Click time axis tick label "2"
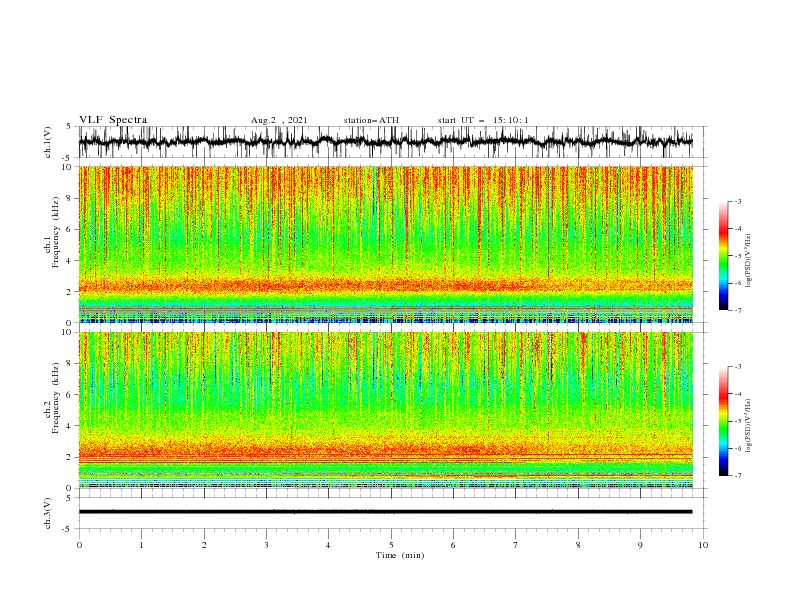The height and width of the screenshot is (612, 792). pos(205,545)
